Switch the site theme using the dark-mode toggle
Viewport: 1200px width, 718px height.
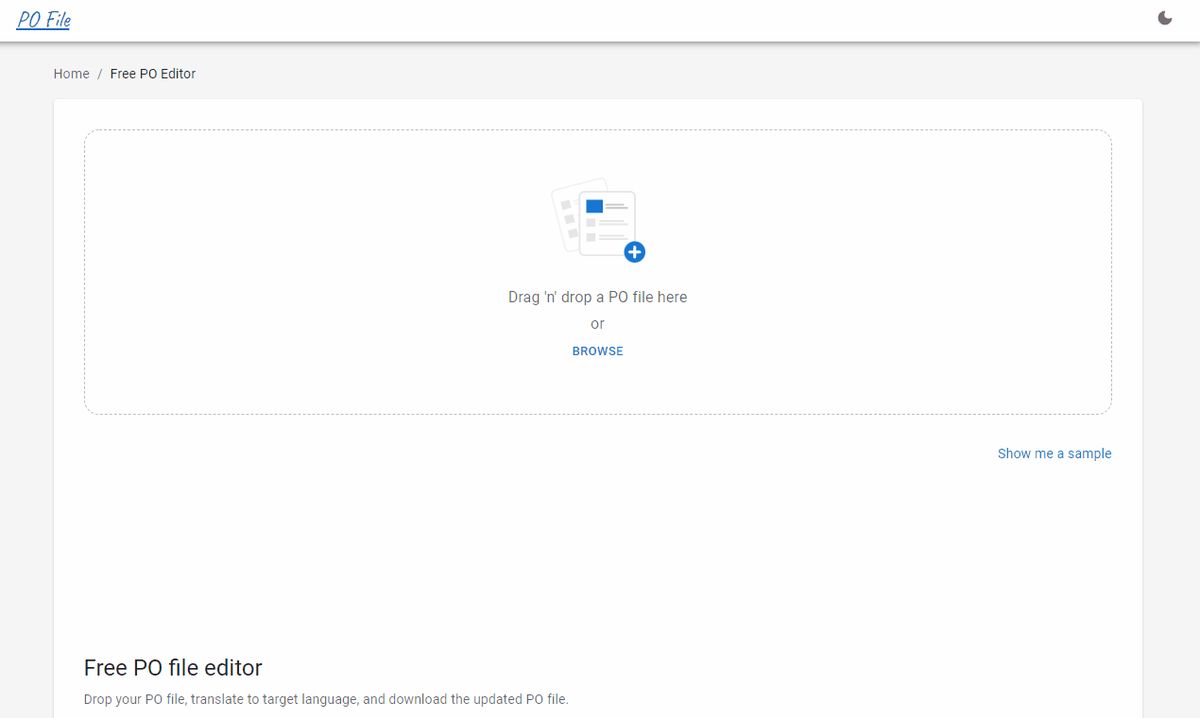click(x=1164, y=18)
